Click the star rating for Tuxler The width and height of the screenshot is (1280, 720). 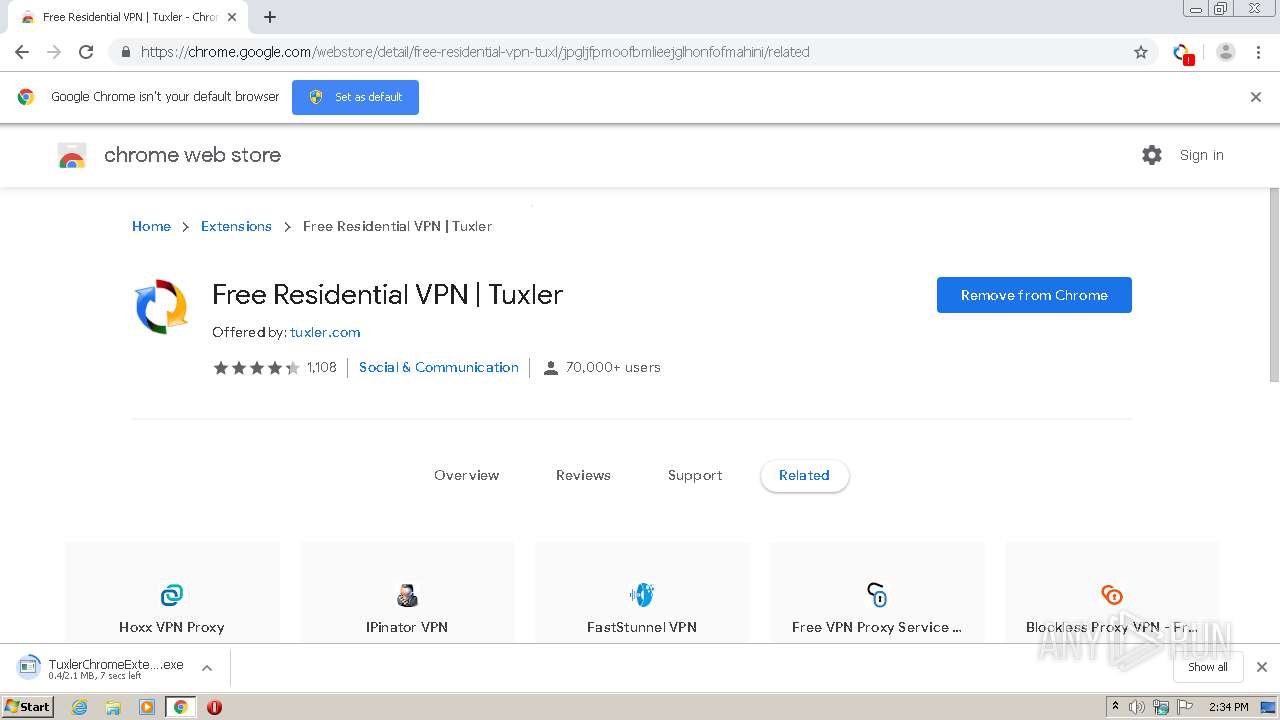(256, 368)
